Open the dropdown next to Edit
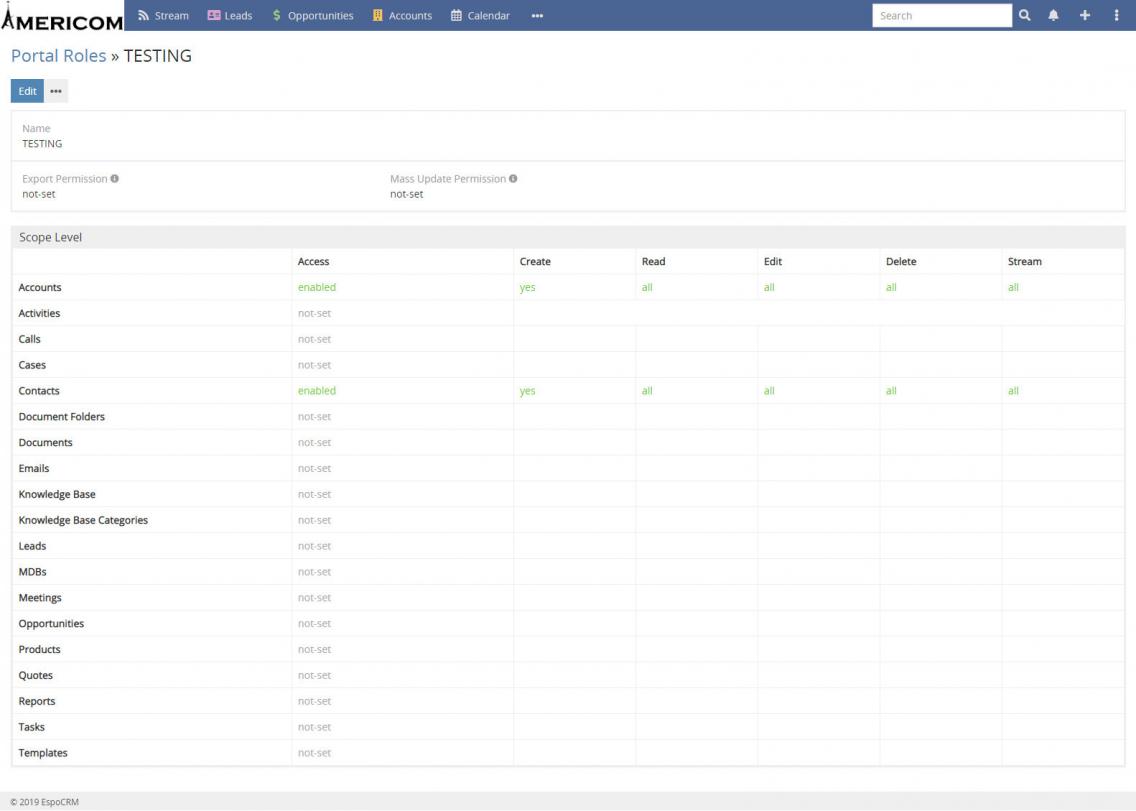 [56, 91]
